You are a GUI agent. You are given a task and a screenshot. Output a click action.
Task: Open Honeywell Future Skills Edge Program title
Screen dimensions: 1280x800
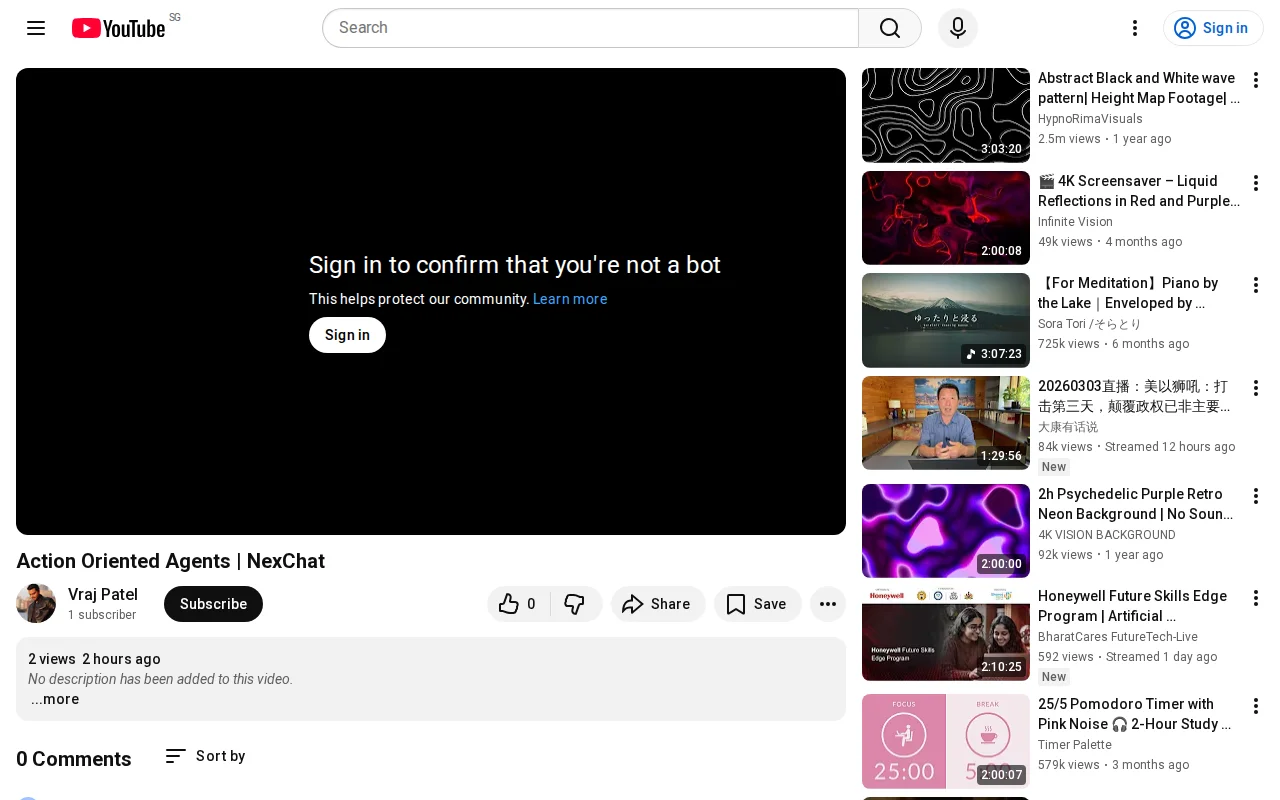coord(1133,606)
